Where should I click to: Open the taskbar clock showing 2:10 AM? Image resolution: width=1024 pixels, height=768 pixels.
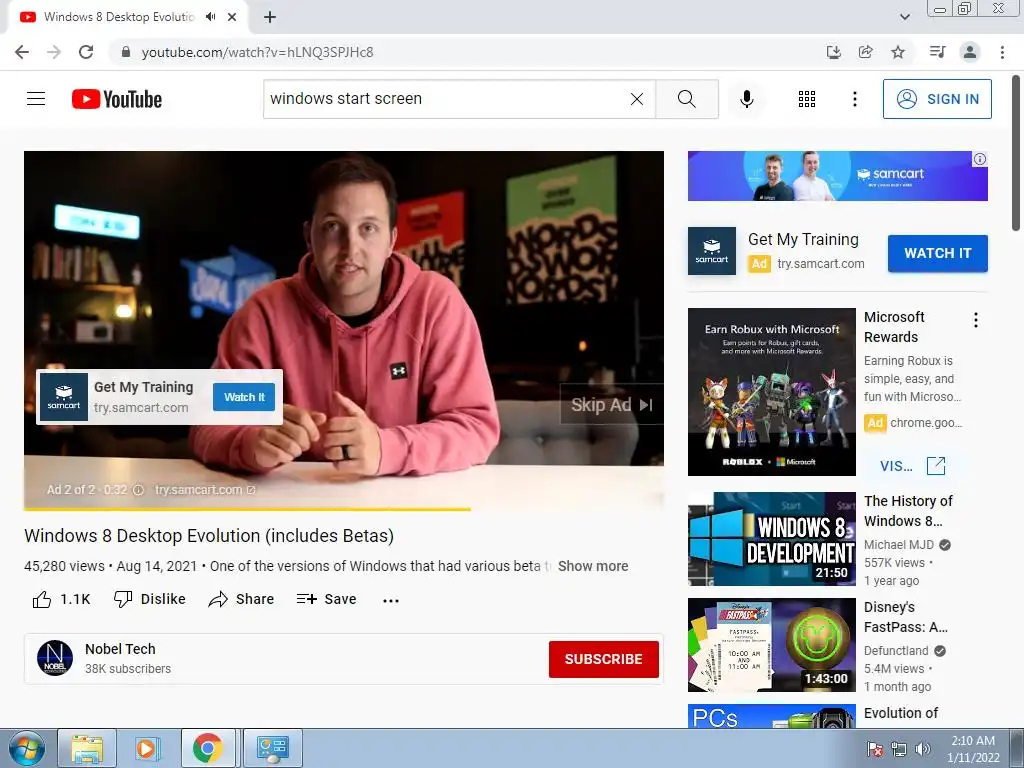tap(973, 749)
